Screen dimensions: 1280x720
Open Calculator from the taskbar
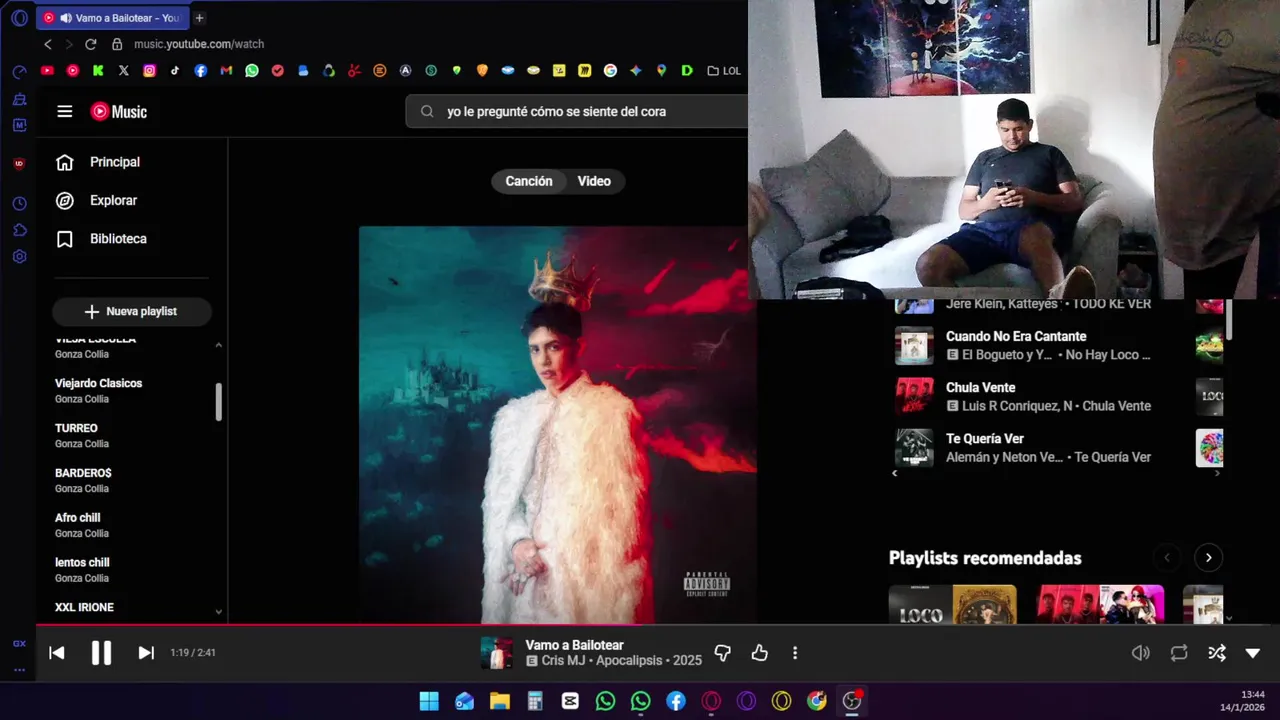click(x=535, y=701)
